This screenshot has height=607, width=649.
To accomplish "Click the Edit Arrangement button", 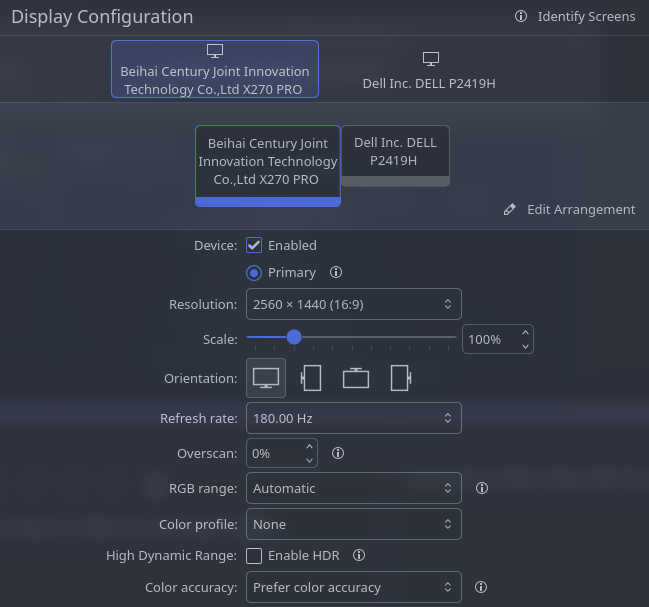I will [x=569, y=209].
